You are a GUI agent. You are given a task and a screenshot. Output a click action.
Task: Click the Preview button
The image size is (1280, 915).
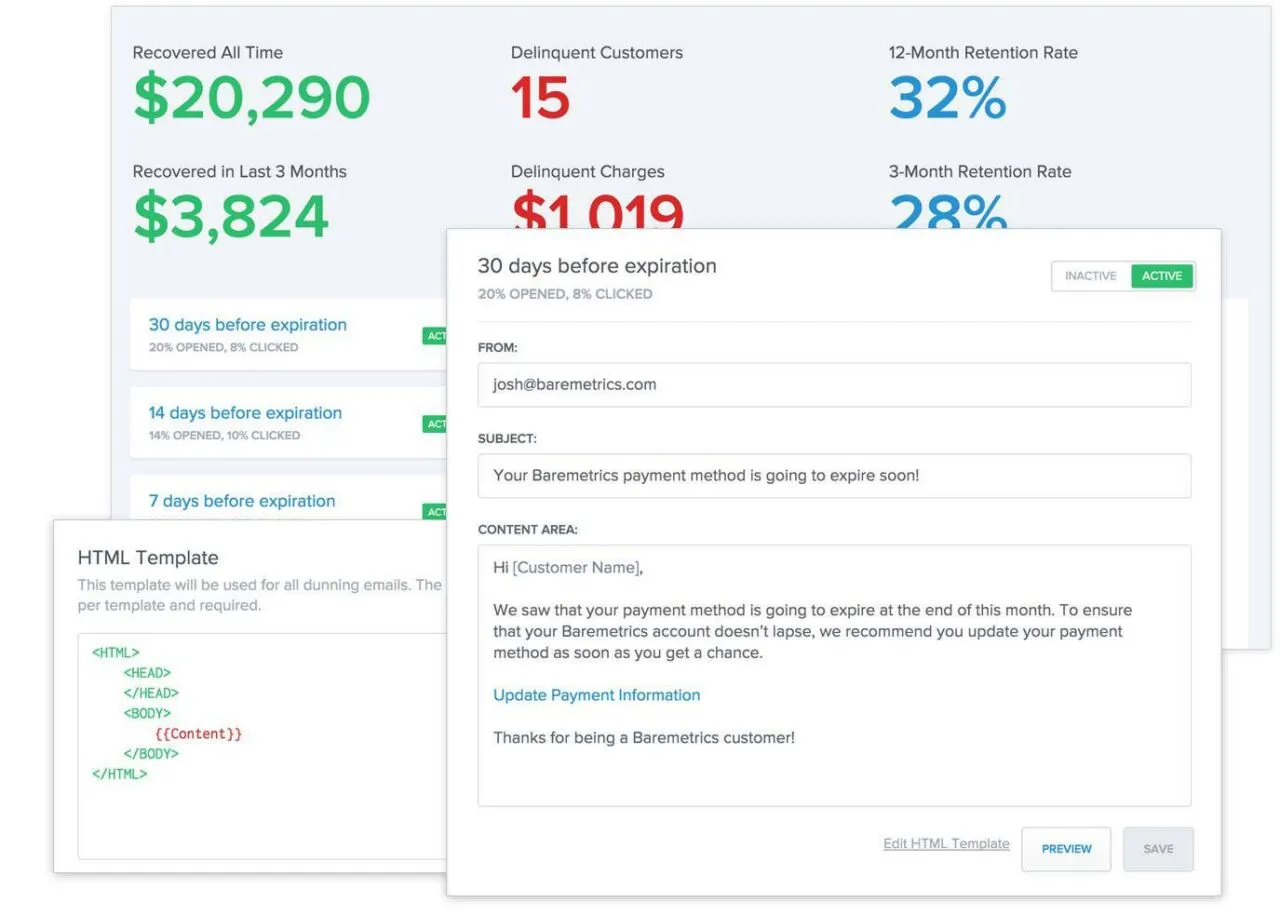point(1066,849)
